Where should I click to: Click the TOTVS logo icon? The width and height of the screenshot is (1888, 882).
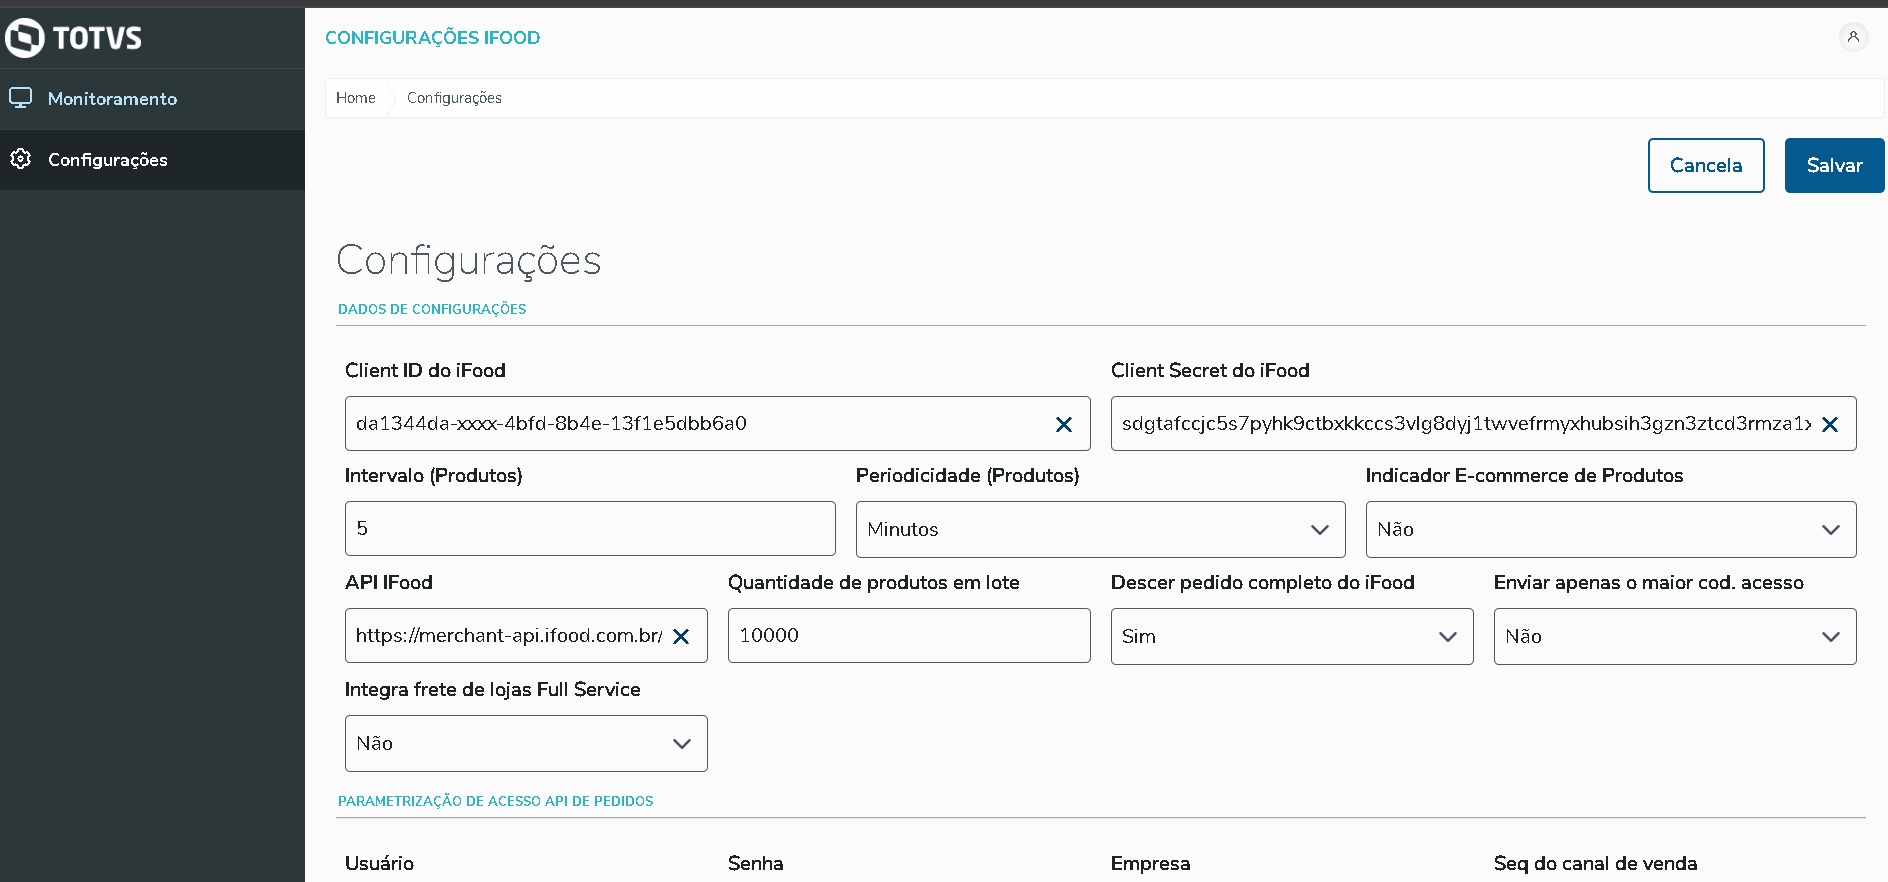coord(25,38)
